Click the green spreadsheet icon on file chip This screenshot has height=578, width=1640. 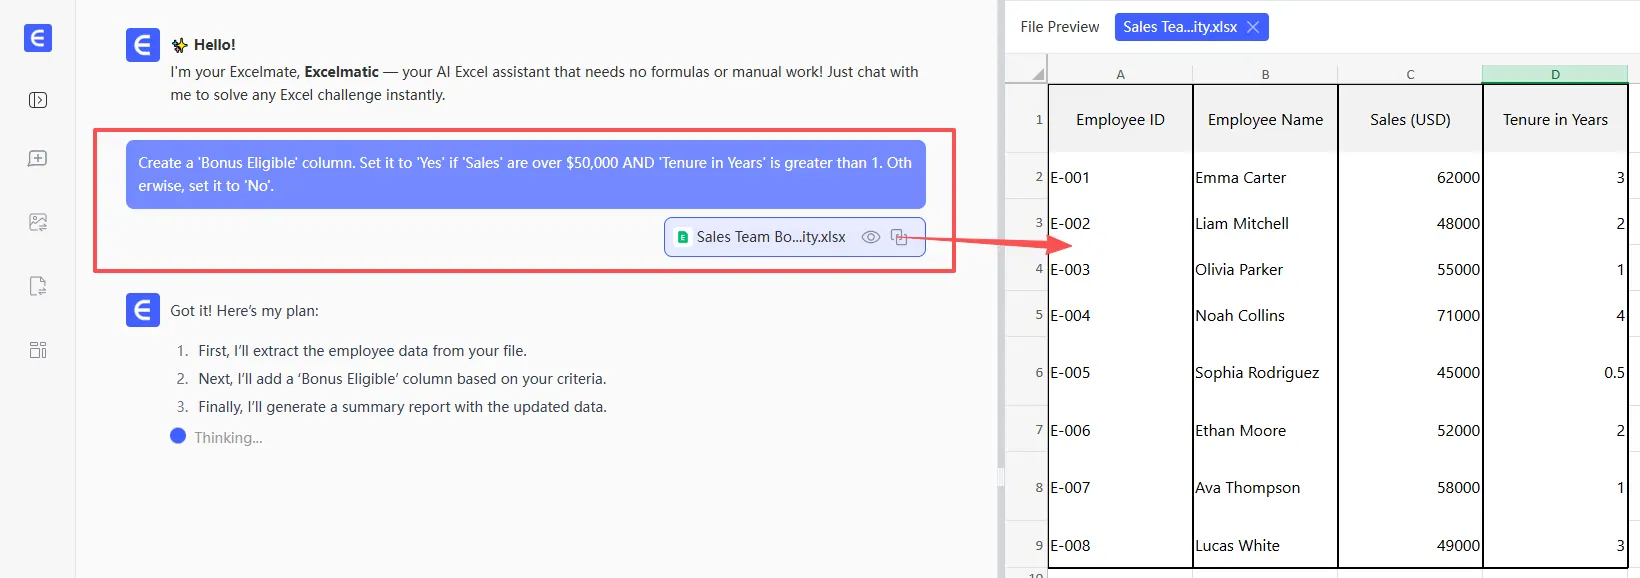(x=683, y=237)
